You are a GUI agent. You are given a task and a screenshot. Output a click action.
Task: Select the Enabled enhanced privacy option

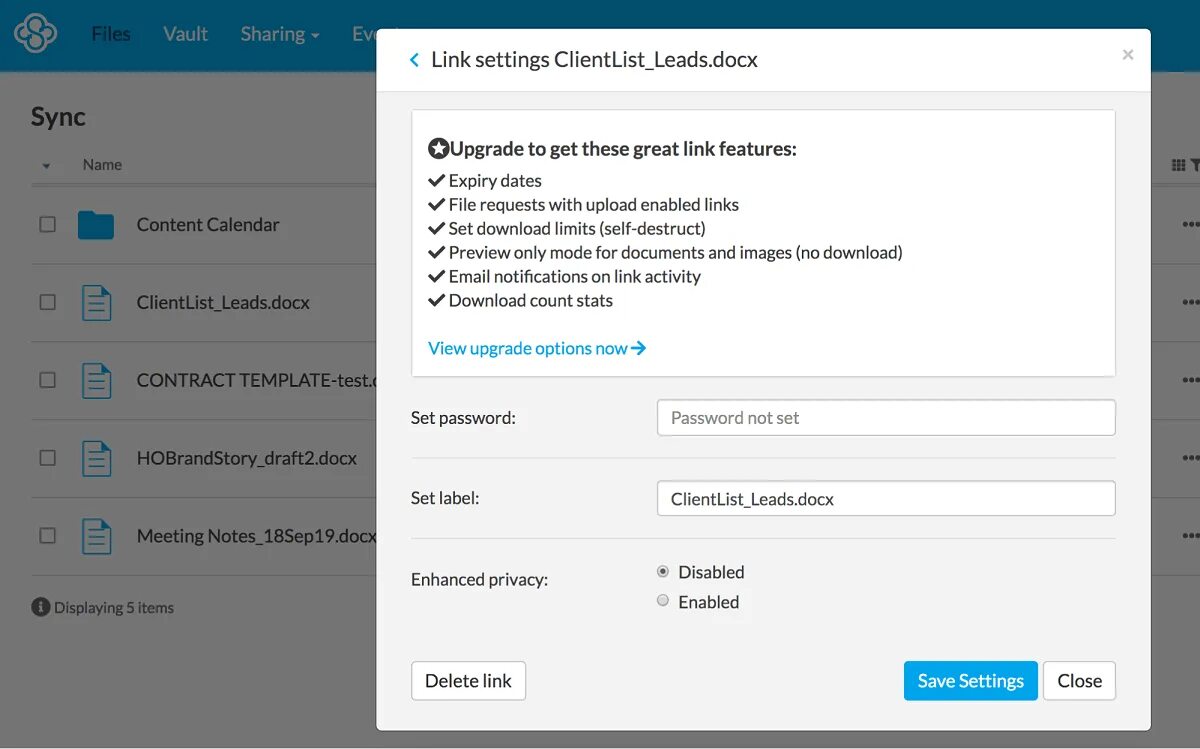tap(662, 601)
